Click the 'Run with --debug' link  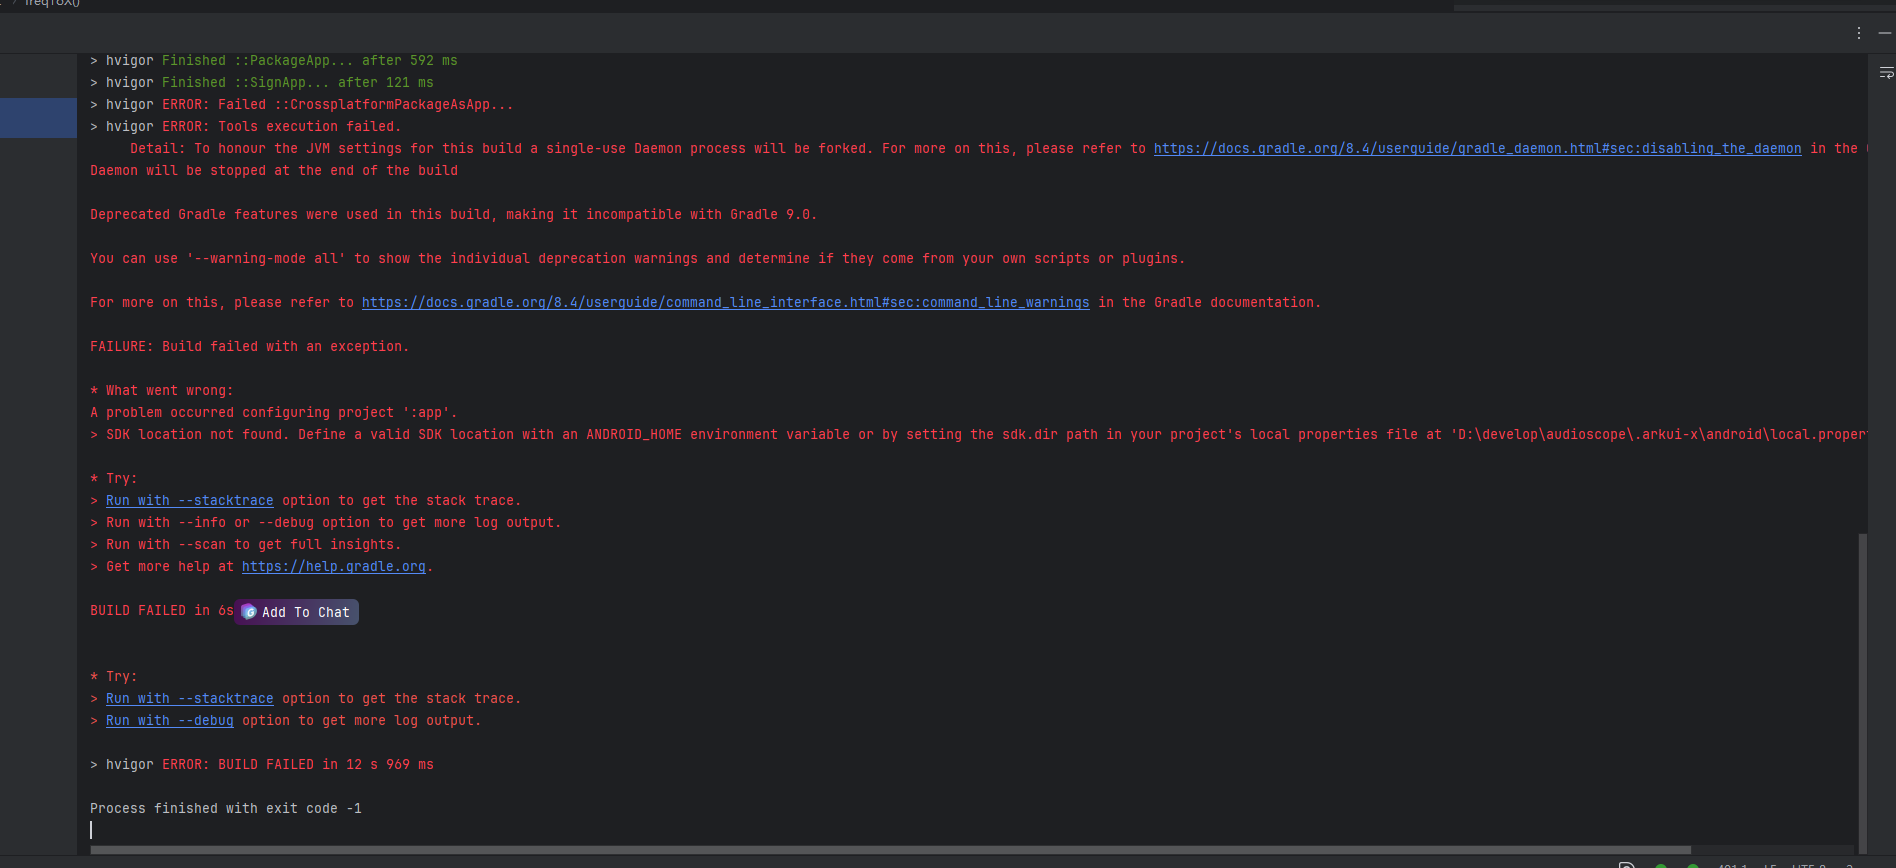(169, 721)
